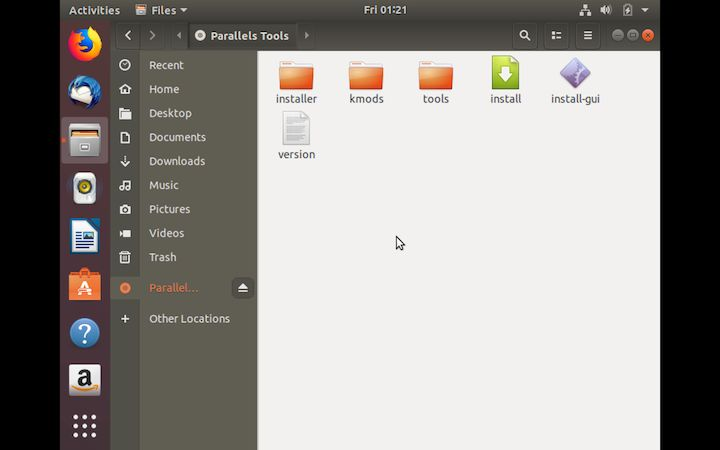Open the Activities overview
The image size is (720, 450).
coord(94,10)
